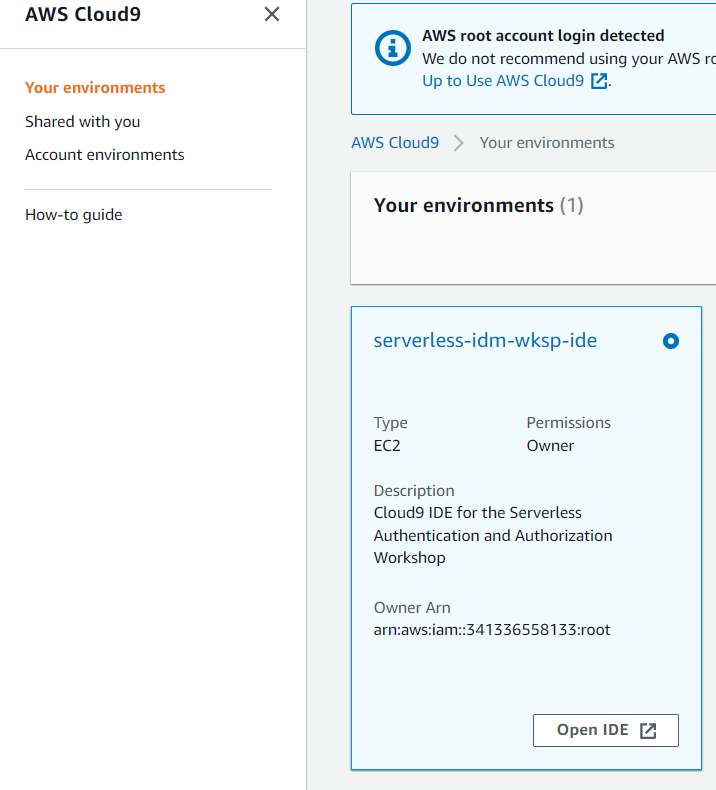
Task: Open the serverless-idm-wksp-ide environment link
Action: (x=485, y=341)
